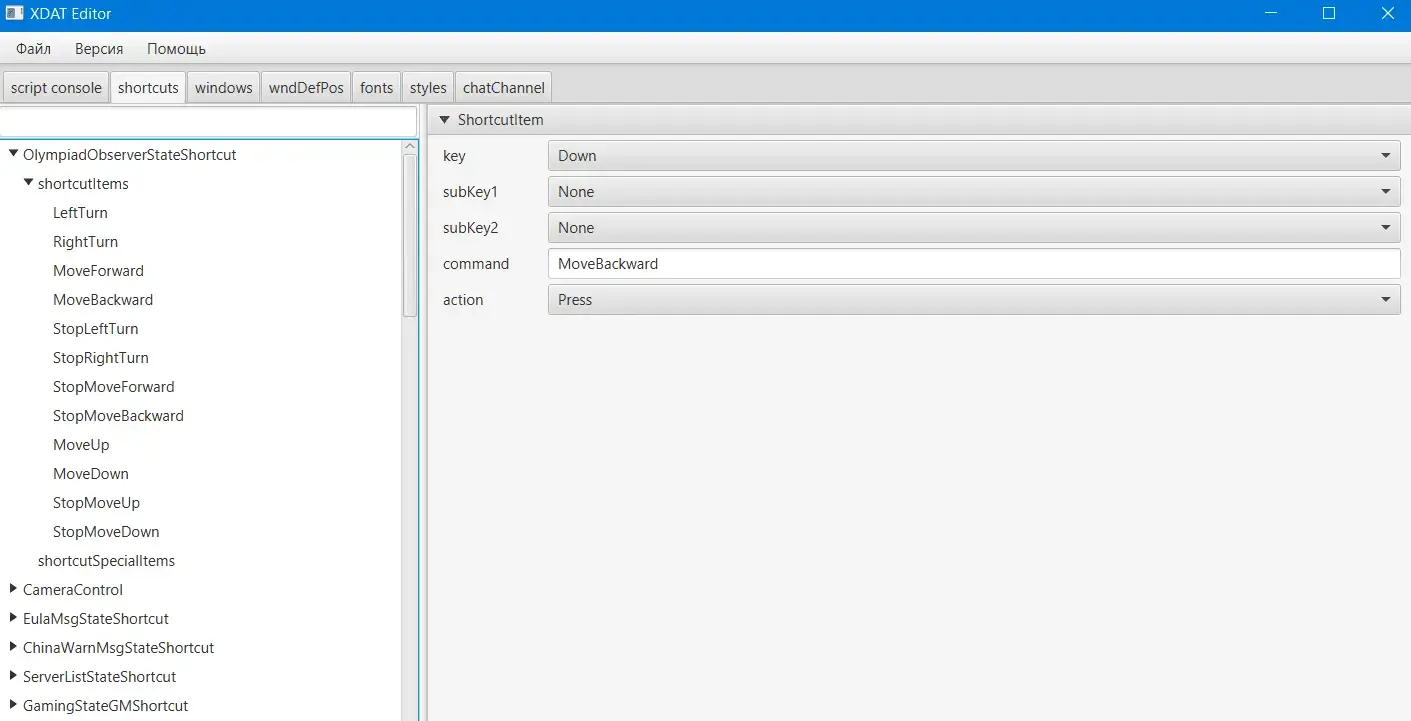
Task: Select MoveDown in the tree
Action: [x=91, y=473]
